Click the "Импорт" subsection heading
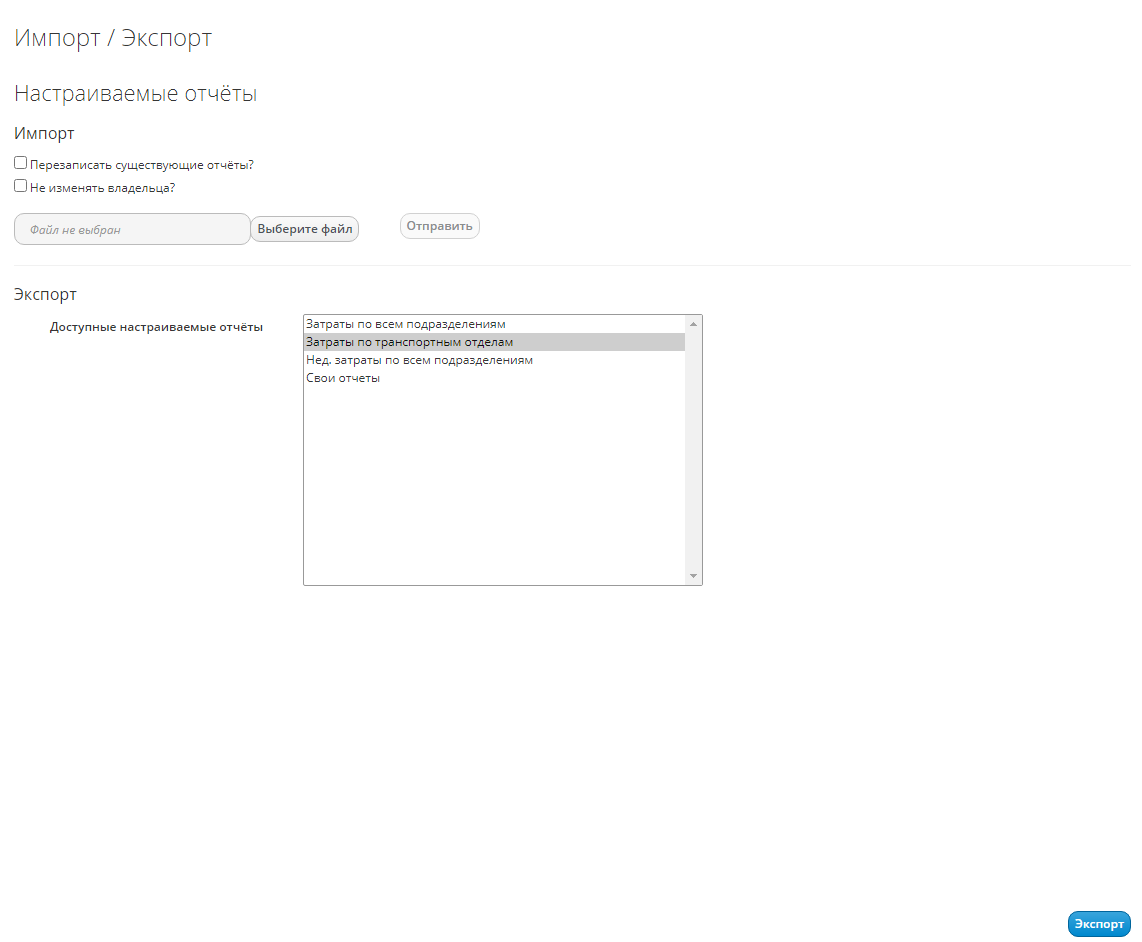The width and height of the screenshot is (1142, 942). (44, 133)
